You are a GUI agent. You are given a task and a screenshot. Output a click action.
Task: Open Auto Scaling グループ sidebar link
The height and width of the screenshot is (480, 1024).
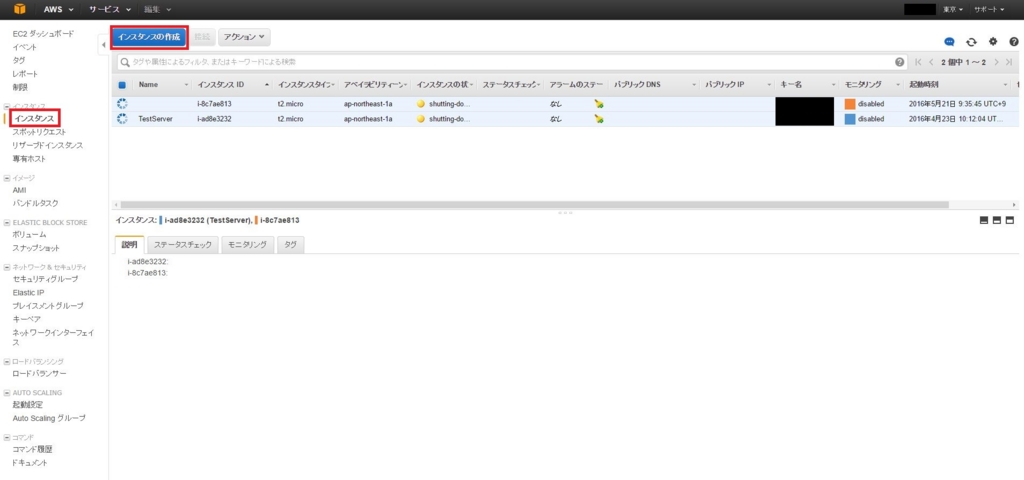coord(49,418)
